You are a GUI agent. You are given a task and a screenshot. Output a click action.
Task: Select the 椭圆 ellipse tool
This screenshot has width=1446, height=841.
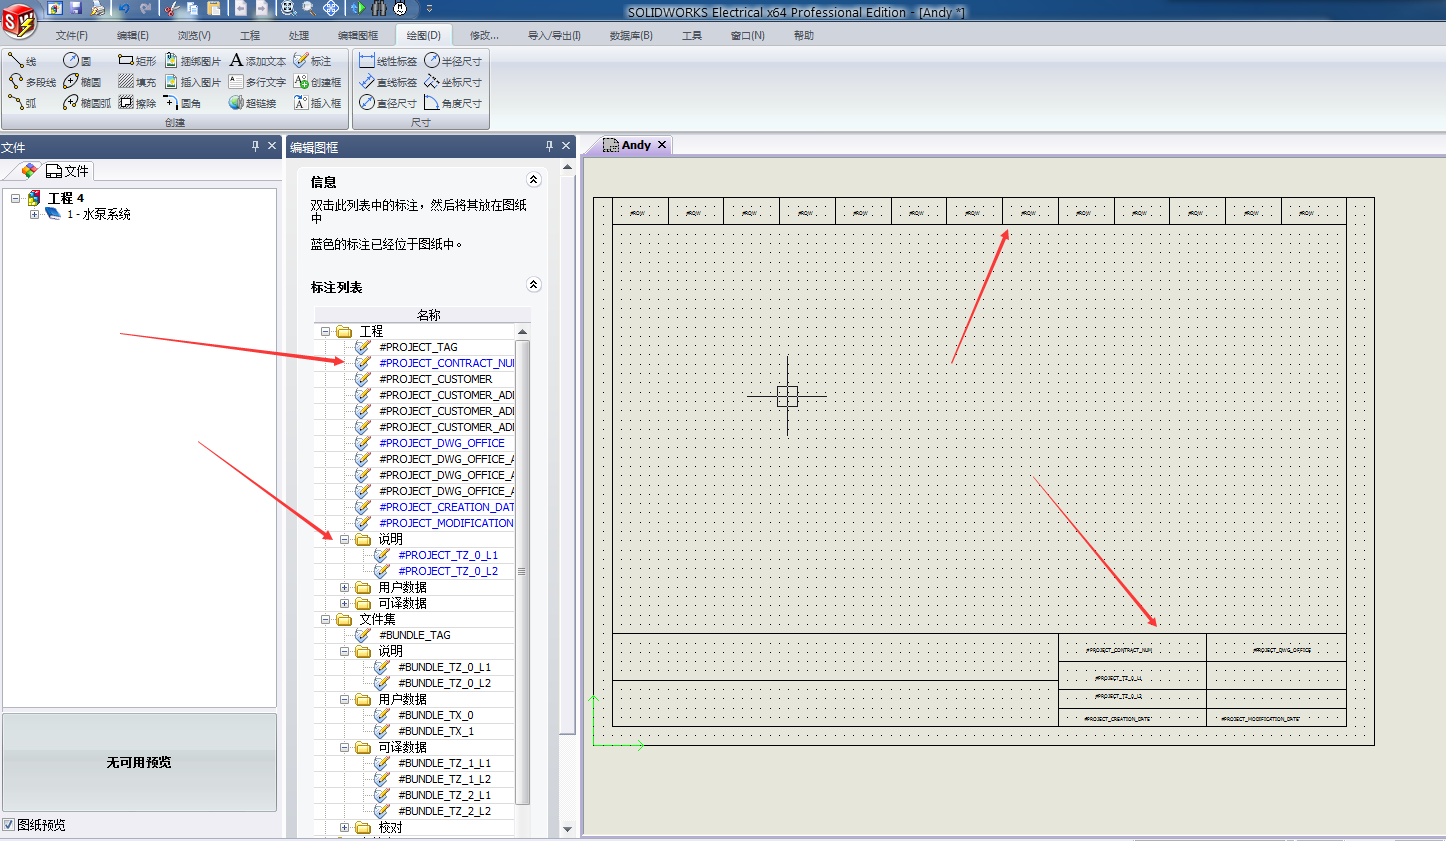point(82,82)
